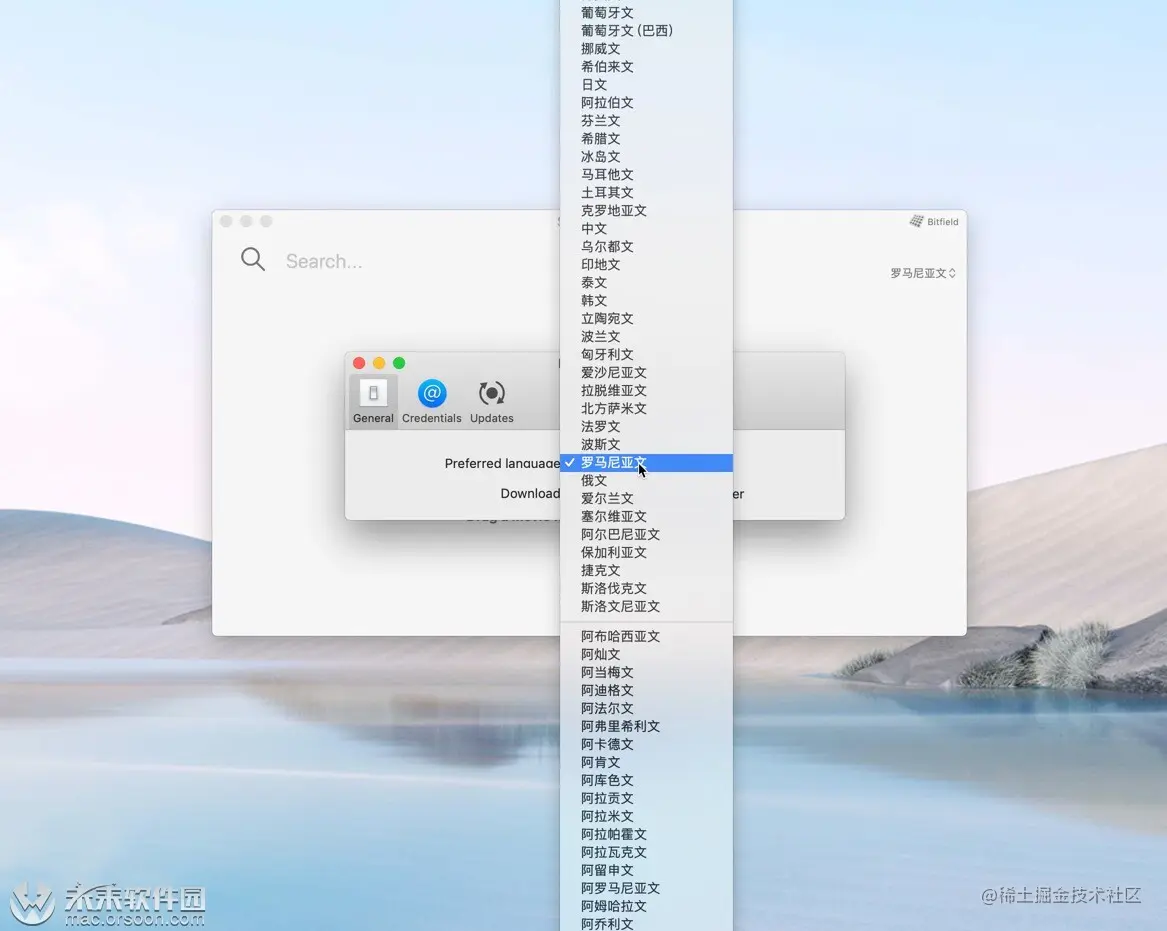The width and height of the screenshot is (1167, 931).
Task: Select 爱沙尼亚文 in the dropdown list
Action: [x=646, y=372]
